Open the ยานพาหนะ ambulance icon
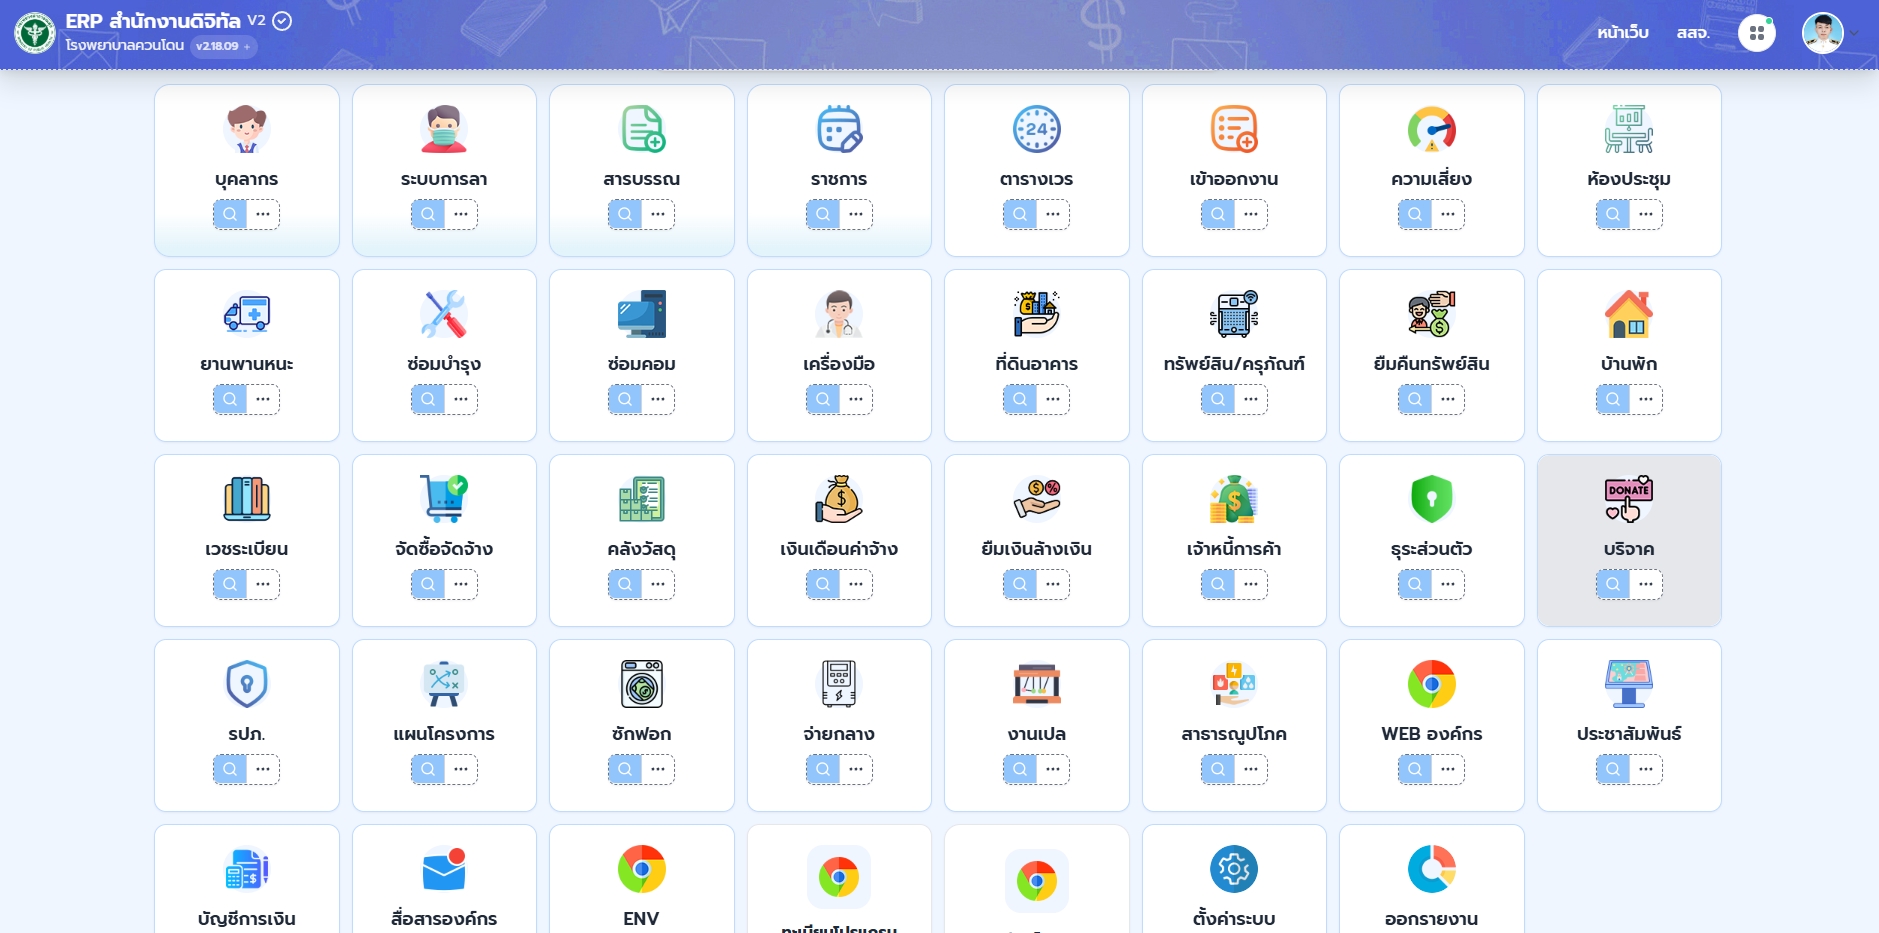The height and width of the screenshot is (933, 1879). (246, 314)
